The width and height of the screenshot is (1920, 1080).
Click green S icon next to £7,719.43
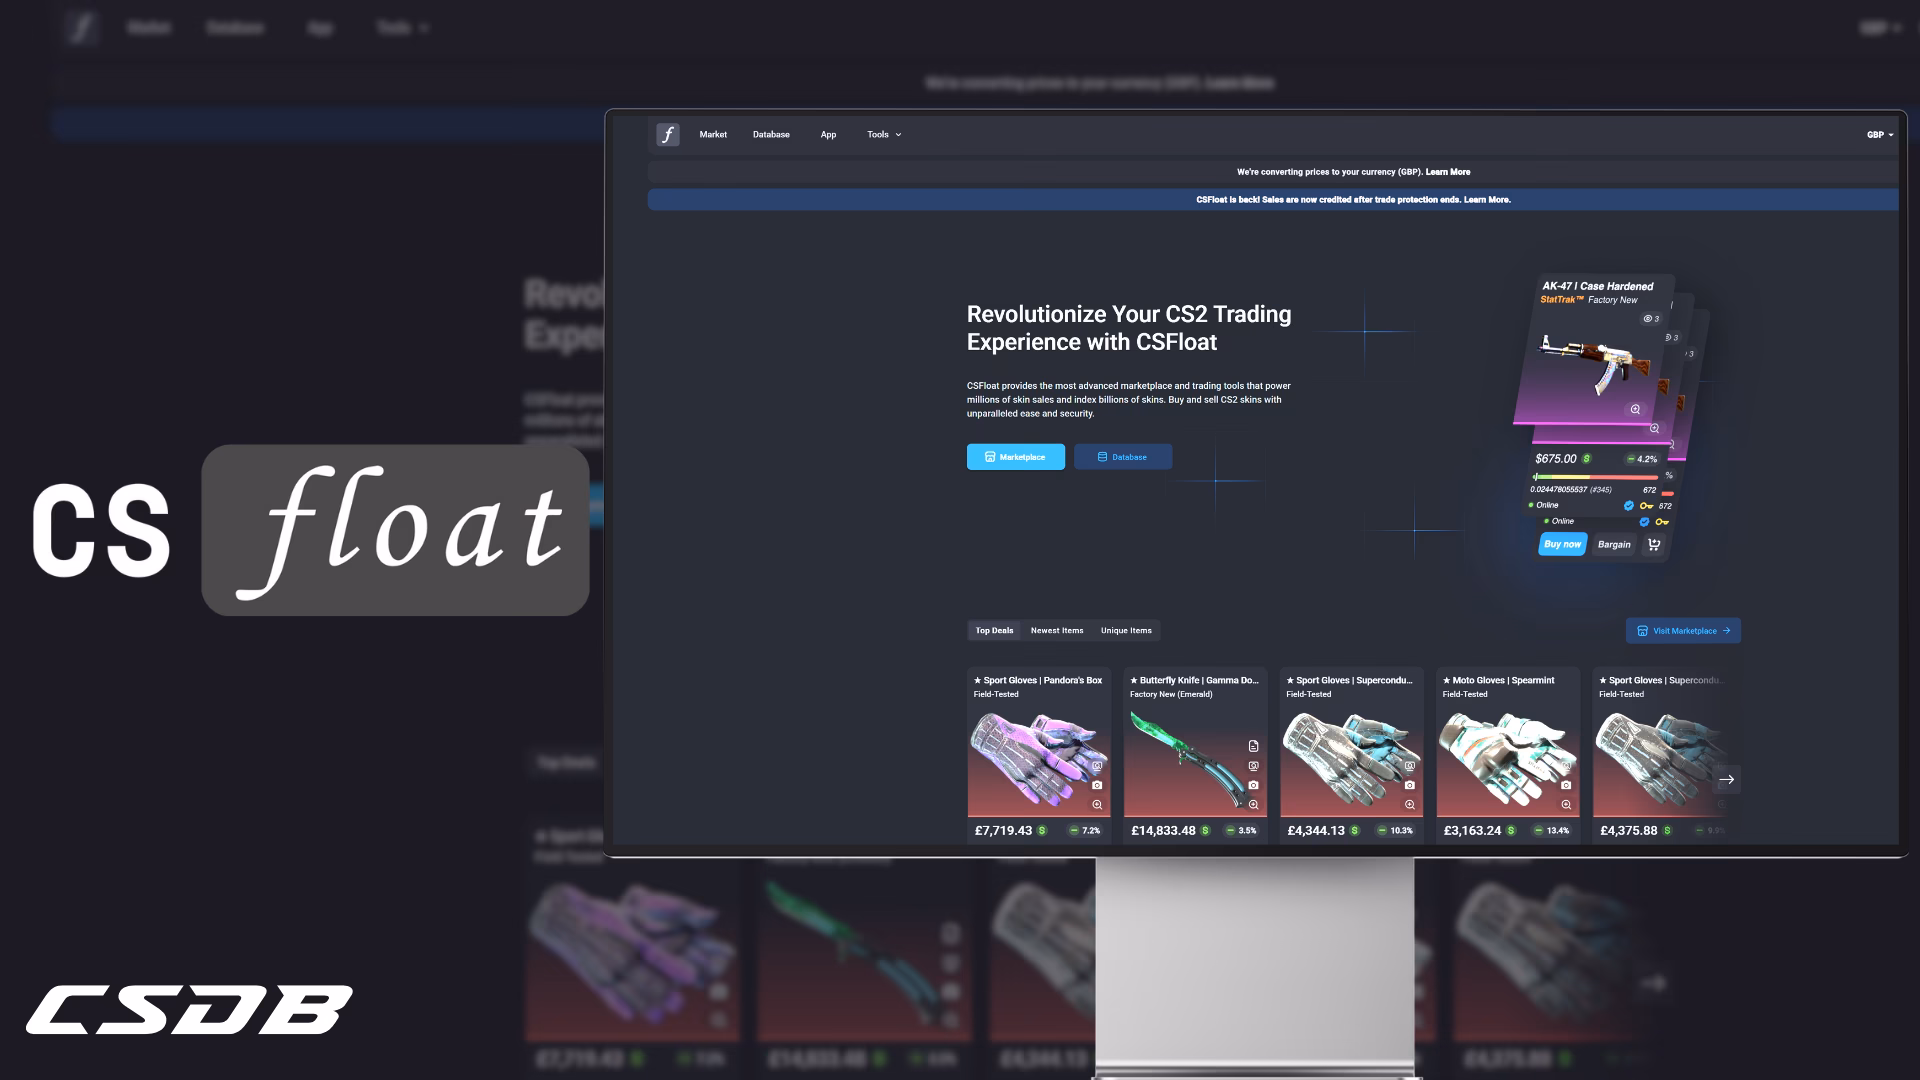[x=1042, y=831]
